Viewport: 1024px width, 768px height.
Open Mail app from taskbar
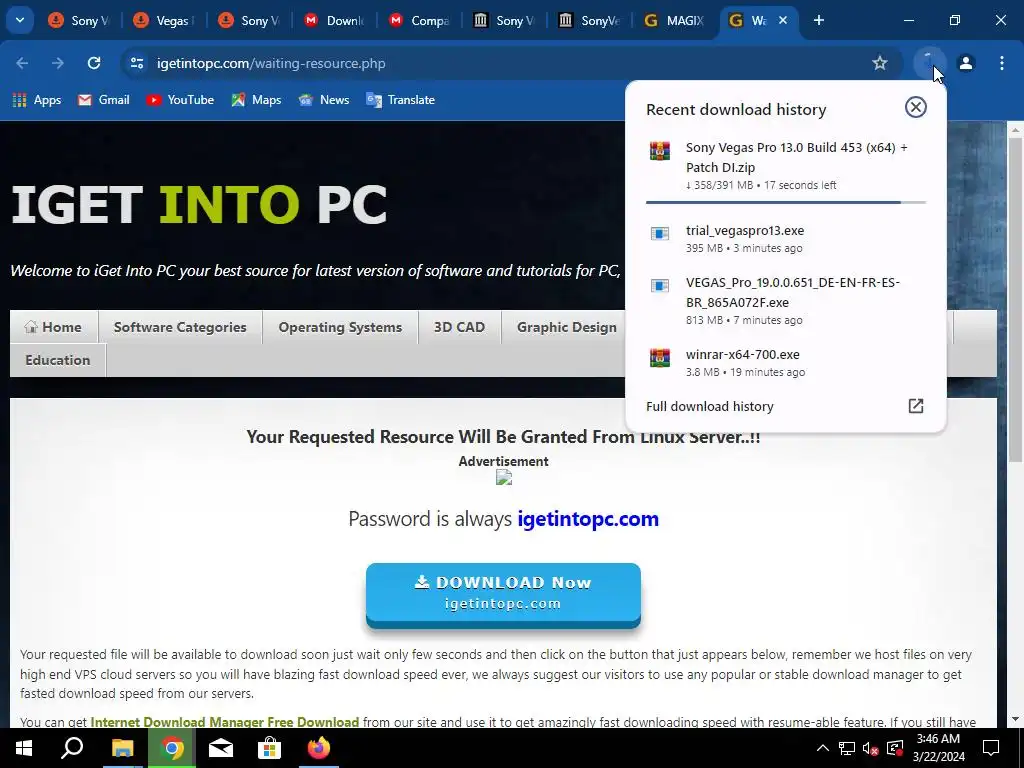tap(221, 748)
